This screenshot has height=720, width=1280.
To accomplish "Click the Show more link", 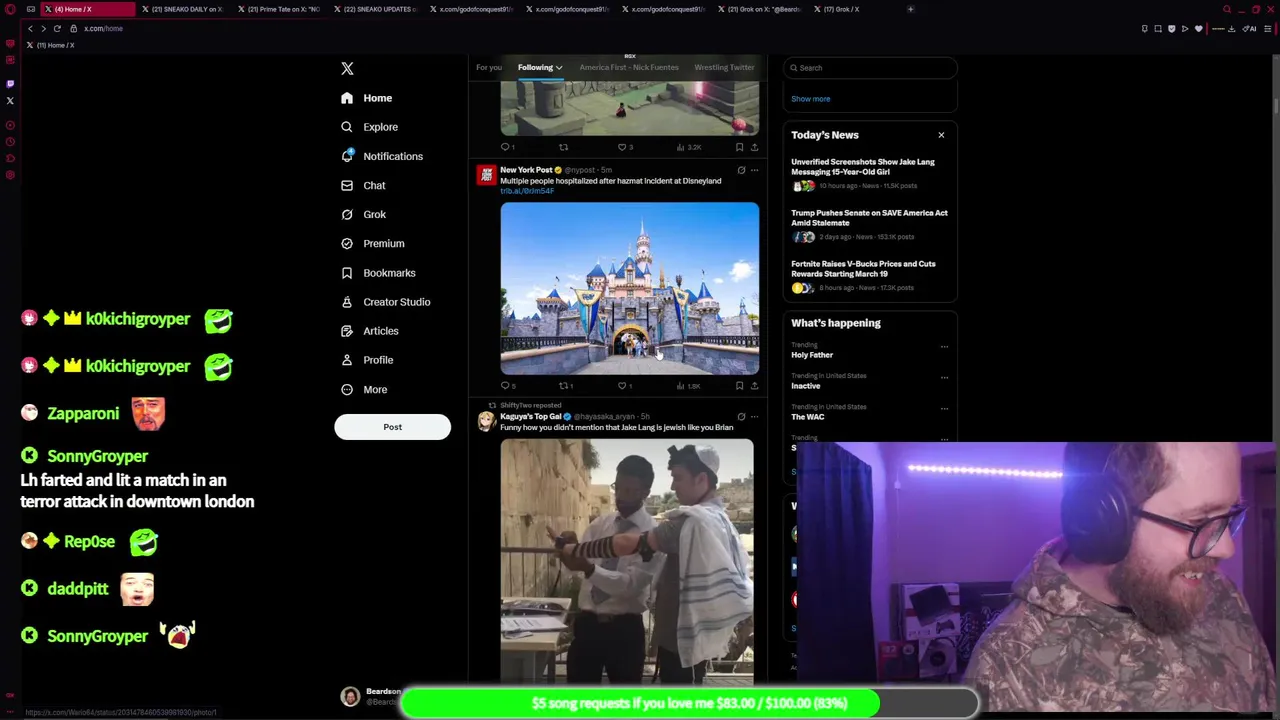I will click(x=810, y=99).
